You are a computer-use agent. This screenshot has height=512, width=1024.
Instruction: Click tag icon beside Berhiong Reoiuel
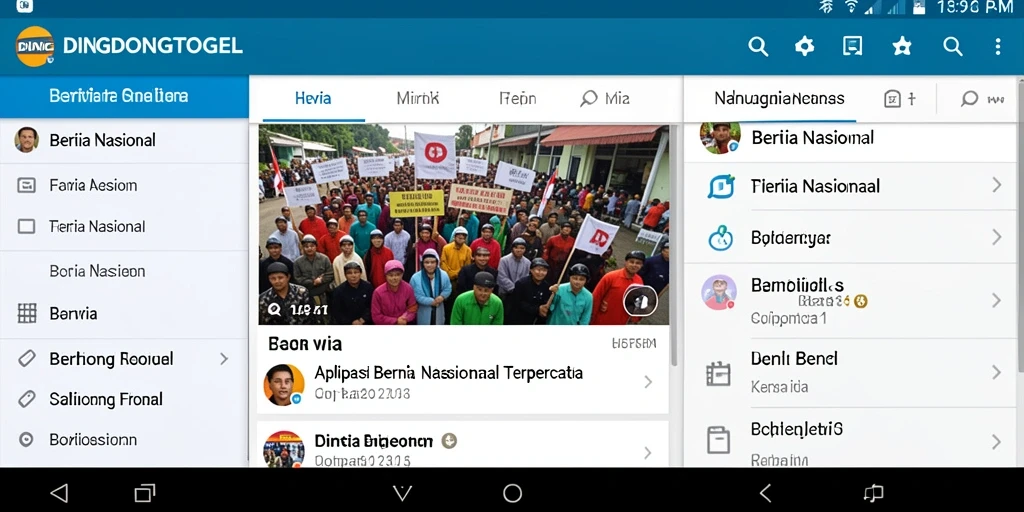[27, 359]
